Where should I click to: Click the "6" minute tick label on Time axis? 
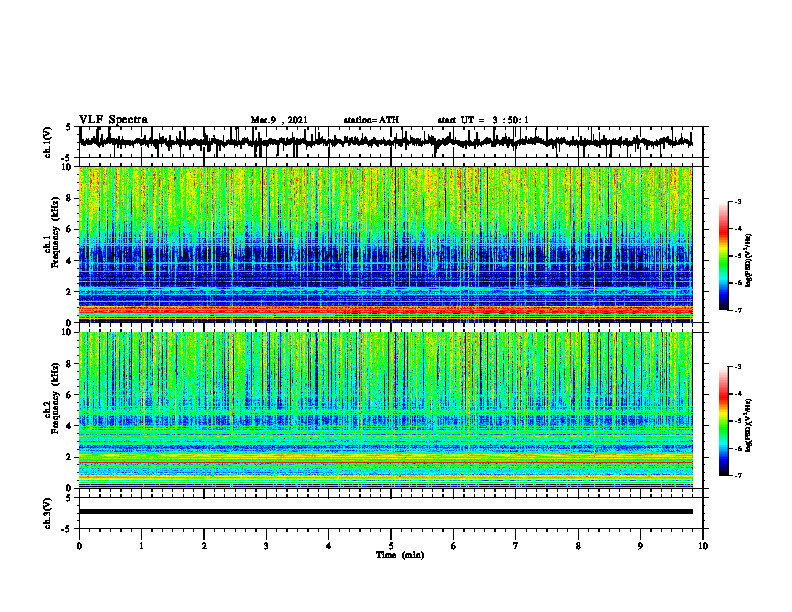454,546
